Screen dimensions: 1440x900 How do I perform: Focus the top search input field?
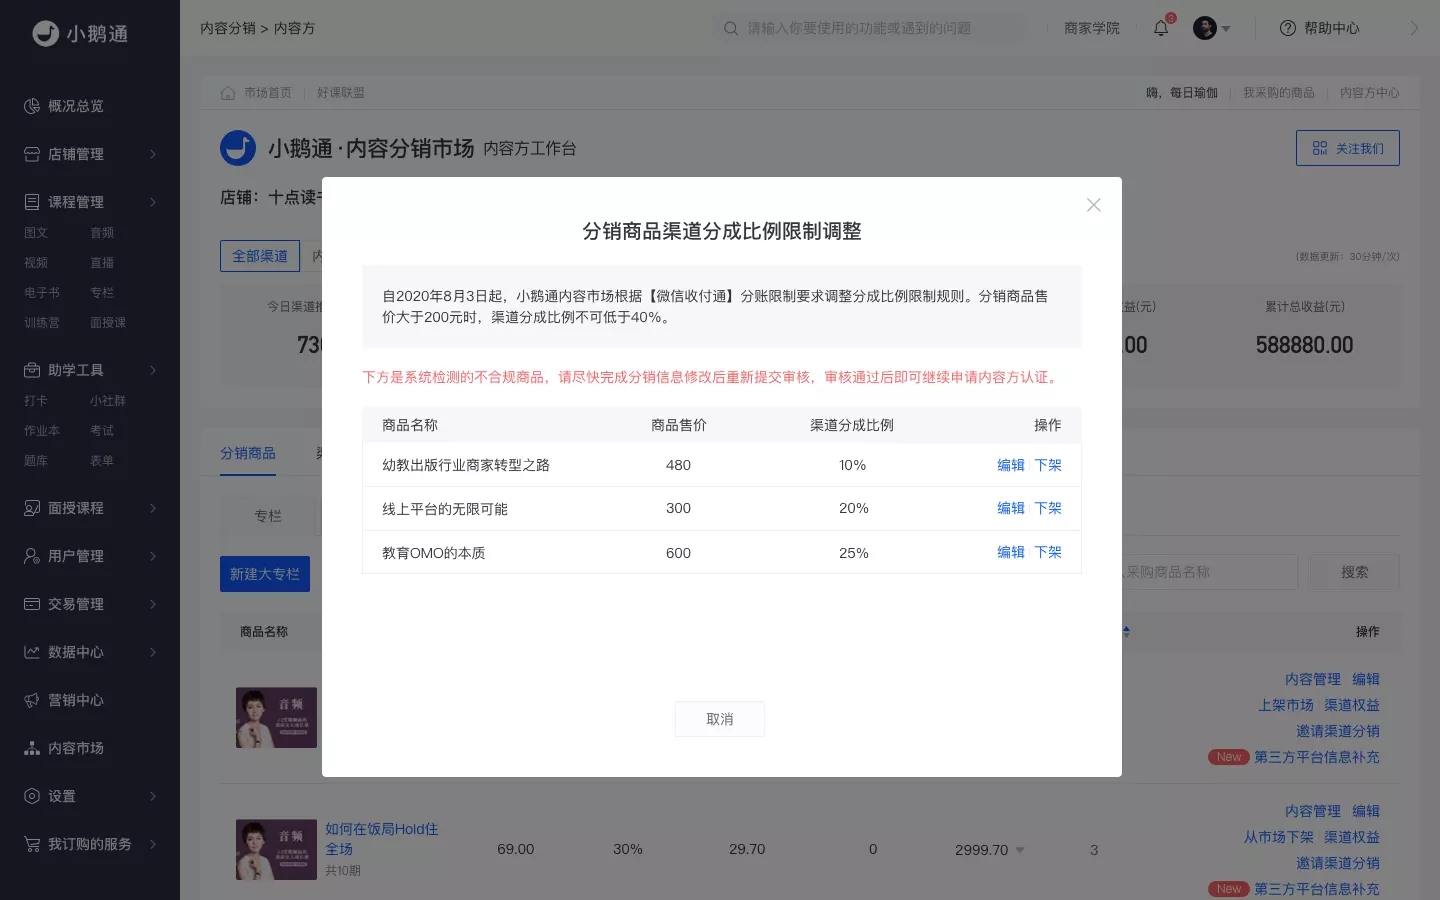(x=870, y=28)
